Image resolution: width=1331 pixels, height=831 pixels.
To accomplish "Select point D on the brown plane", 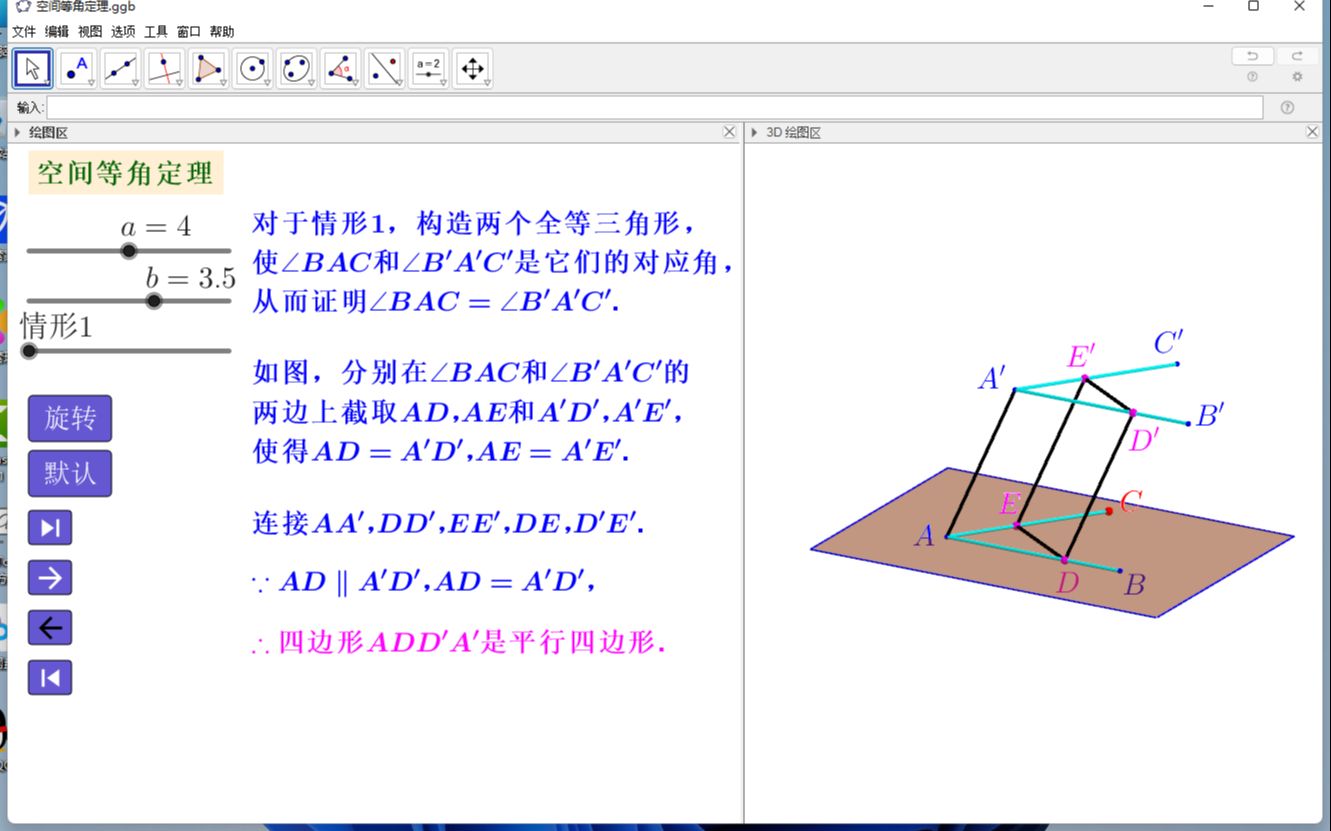I will tap(1064, 559).
